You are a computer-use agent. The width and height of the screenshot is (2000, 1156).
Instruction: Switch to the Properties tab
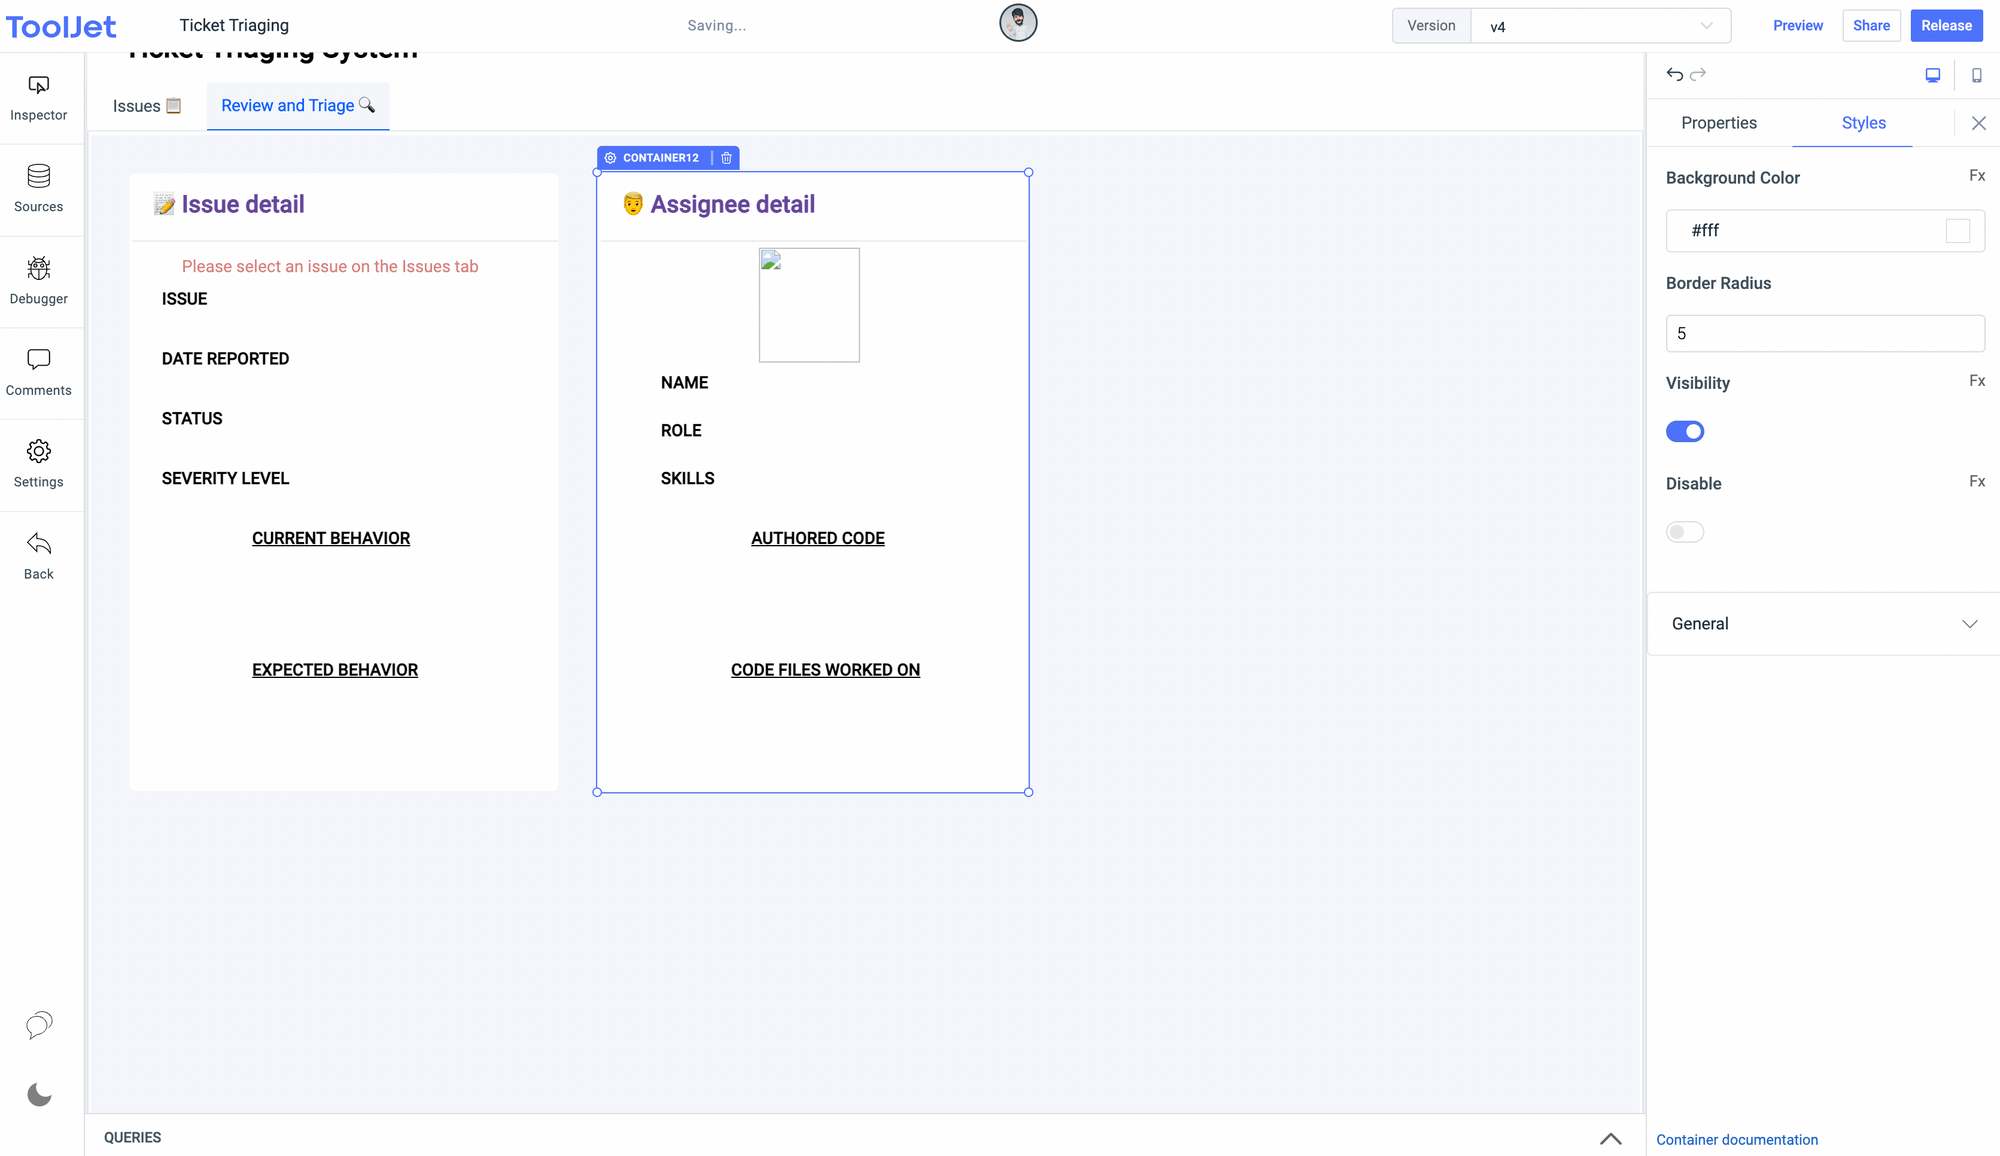coord(1719,123)
